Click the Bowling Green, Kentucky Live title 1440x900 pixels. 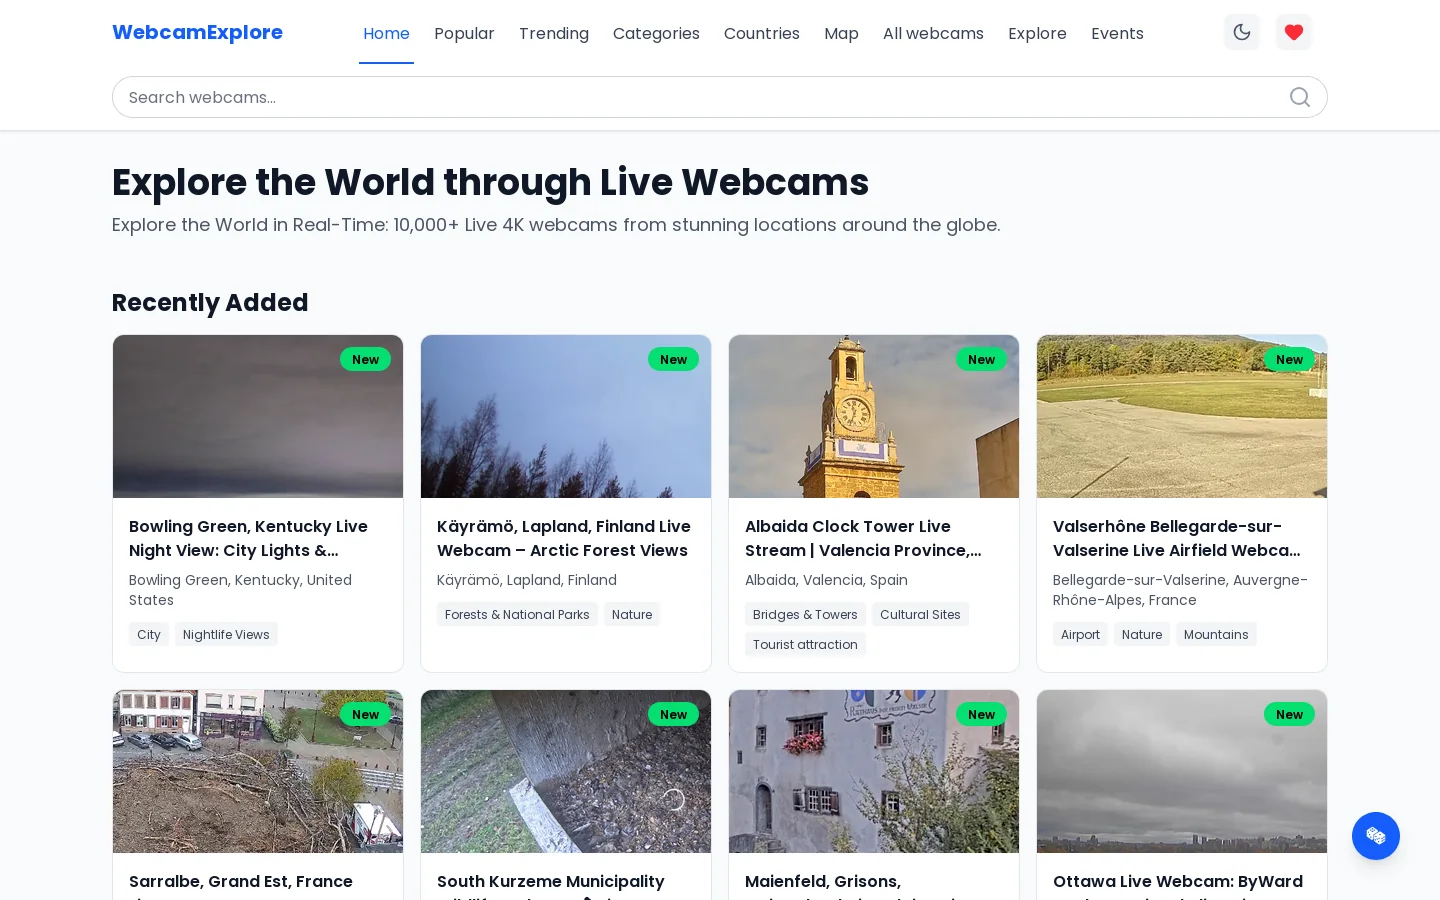click(x=248, y=538)
